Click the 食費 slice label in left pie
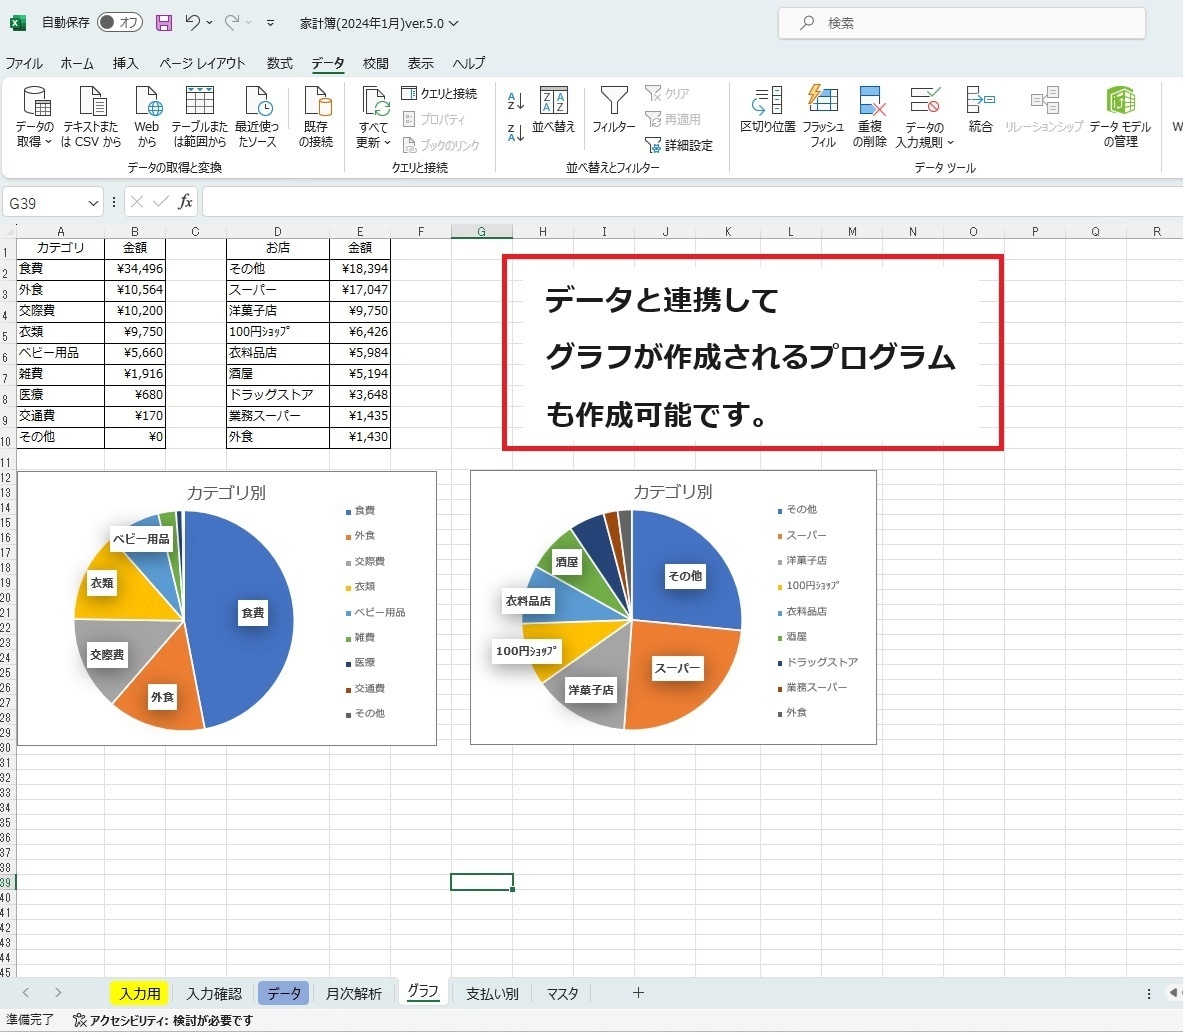1185x1035 pixels. pyautogui.click(x=252, y=613)
